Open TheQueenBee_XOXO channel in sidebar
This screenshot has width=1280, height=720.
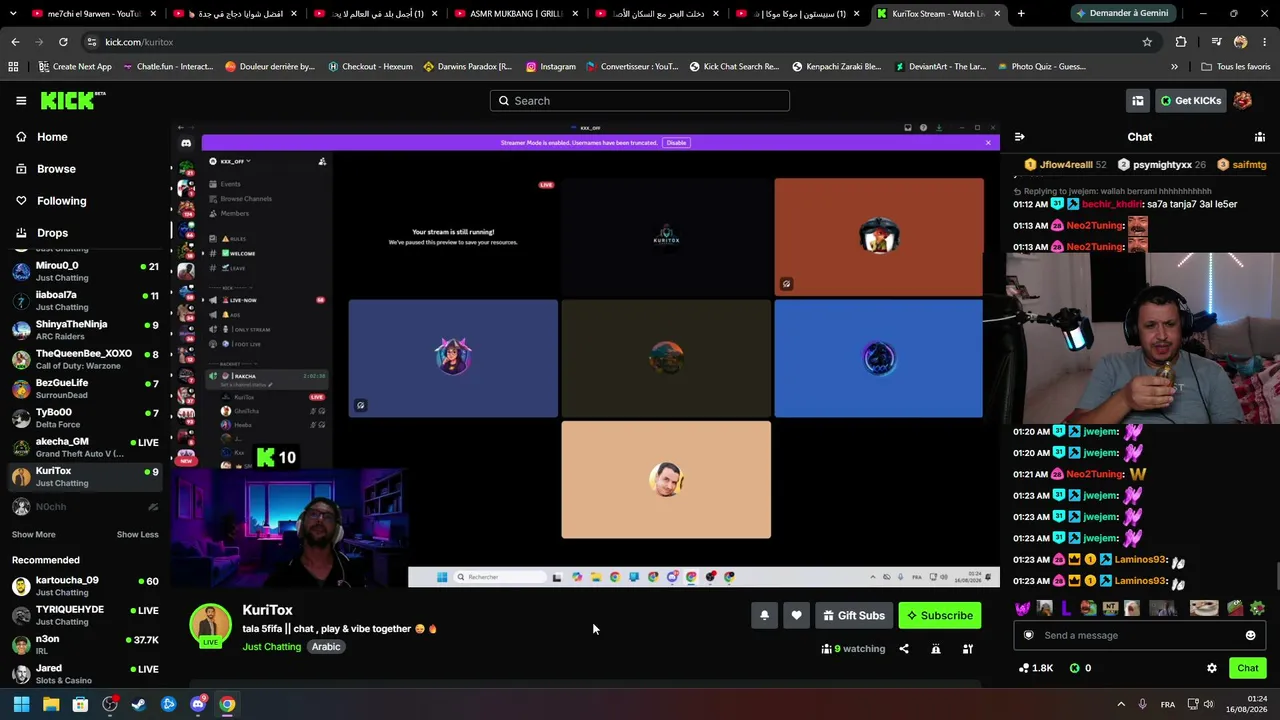(x=86, y=360)
